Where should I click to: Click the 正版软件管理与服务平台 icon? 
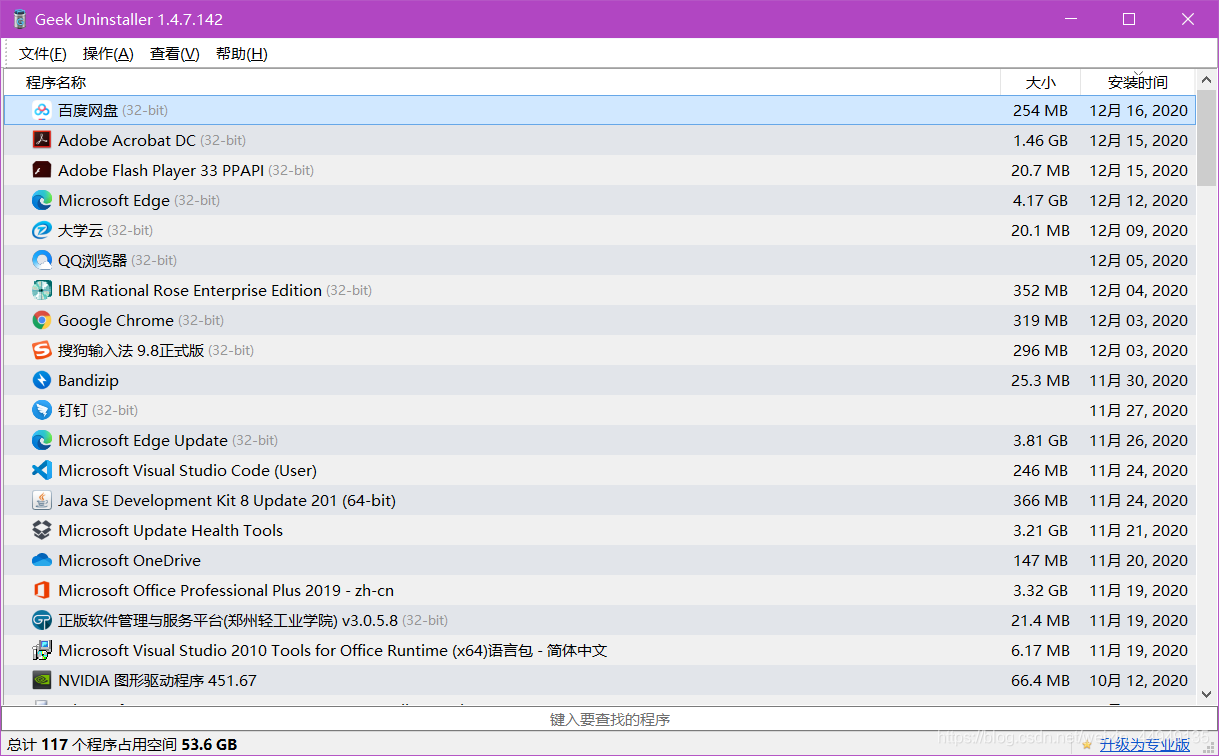[x=42, y=620]
